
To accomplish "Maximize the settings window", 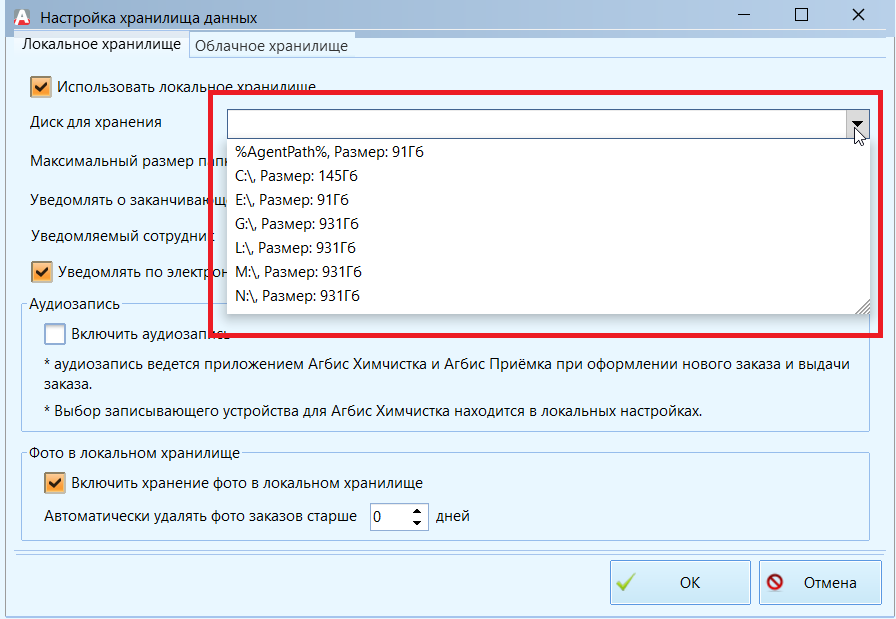I will coord(801,15).
